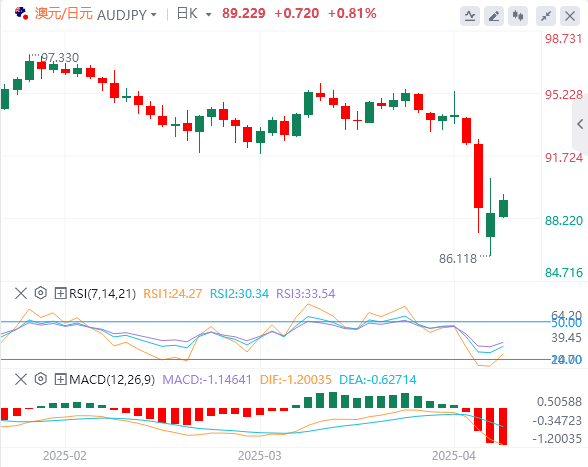This screenshot has height=467, width=588.
Task: Expand the side panel chevron
Action: coord(580,124)
